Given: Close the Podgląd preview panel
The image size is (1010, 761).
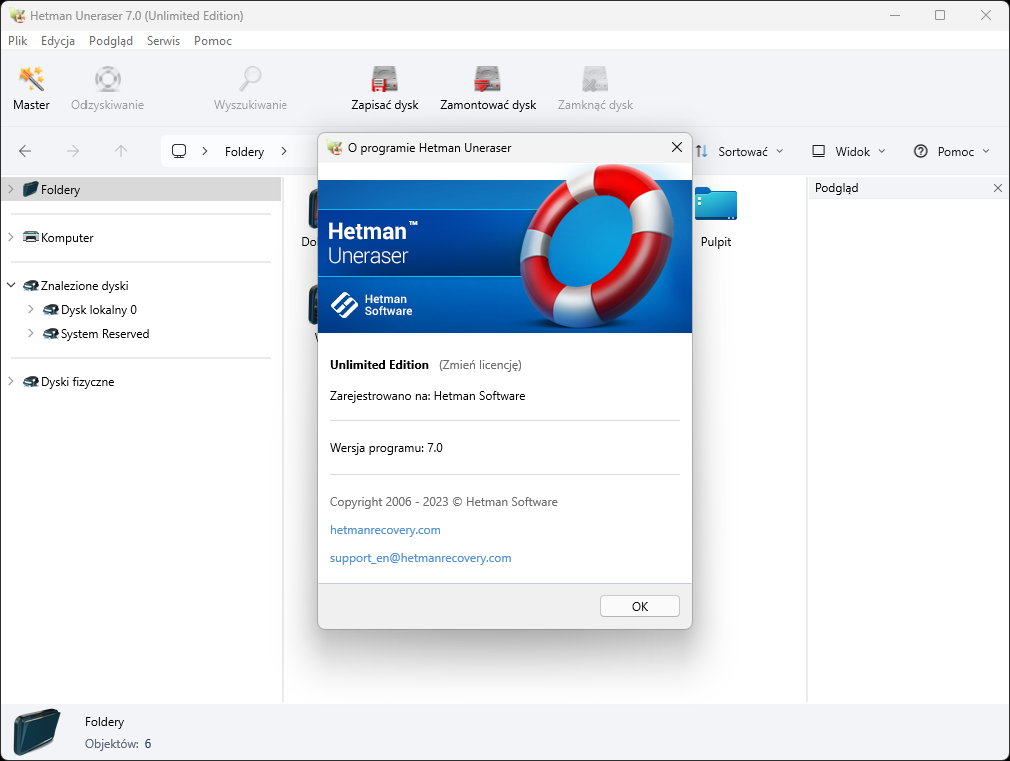Looking at the screenshot, I should [998, 188].
